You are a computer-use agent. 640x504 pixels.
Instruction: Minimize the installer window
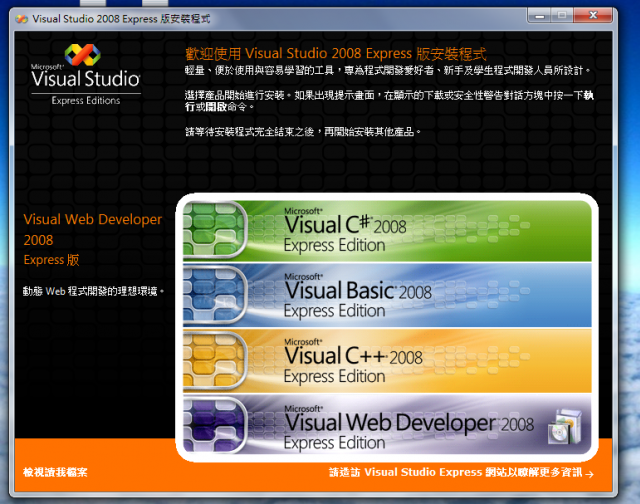point(540,16)
